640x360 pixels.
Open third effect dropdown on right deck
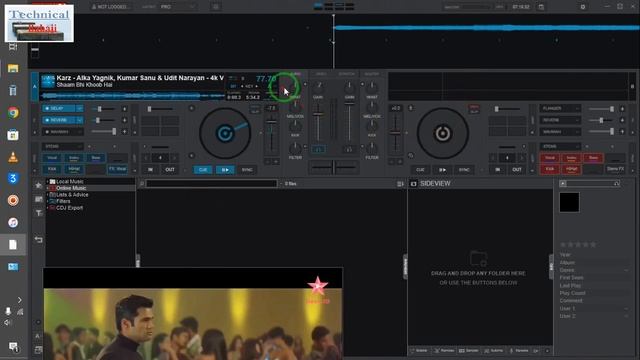[x=577, y=132]
